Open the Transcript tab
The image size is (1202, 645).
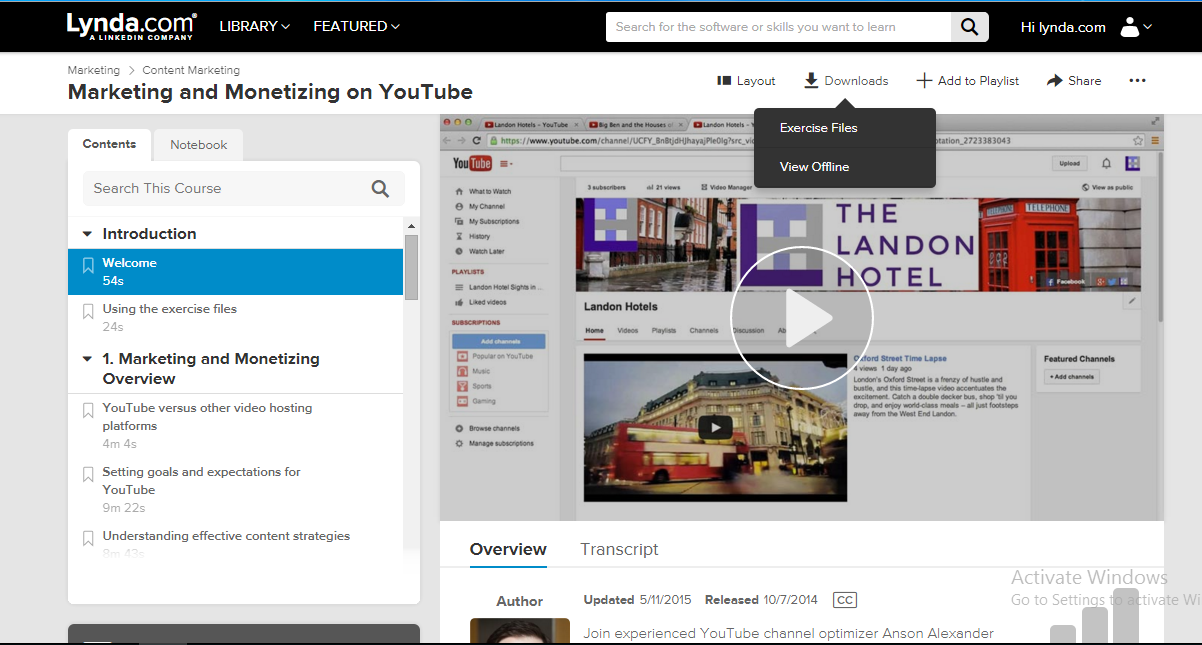[619, 549]
